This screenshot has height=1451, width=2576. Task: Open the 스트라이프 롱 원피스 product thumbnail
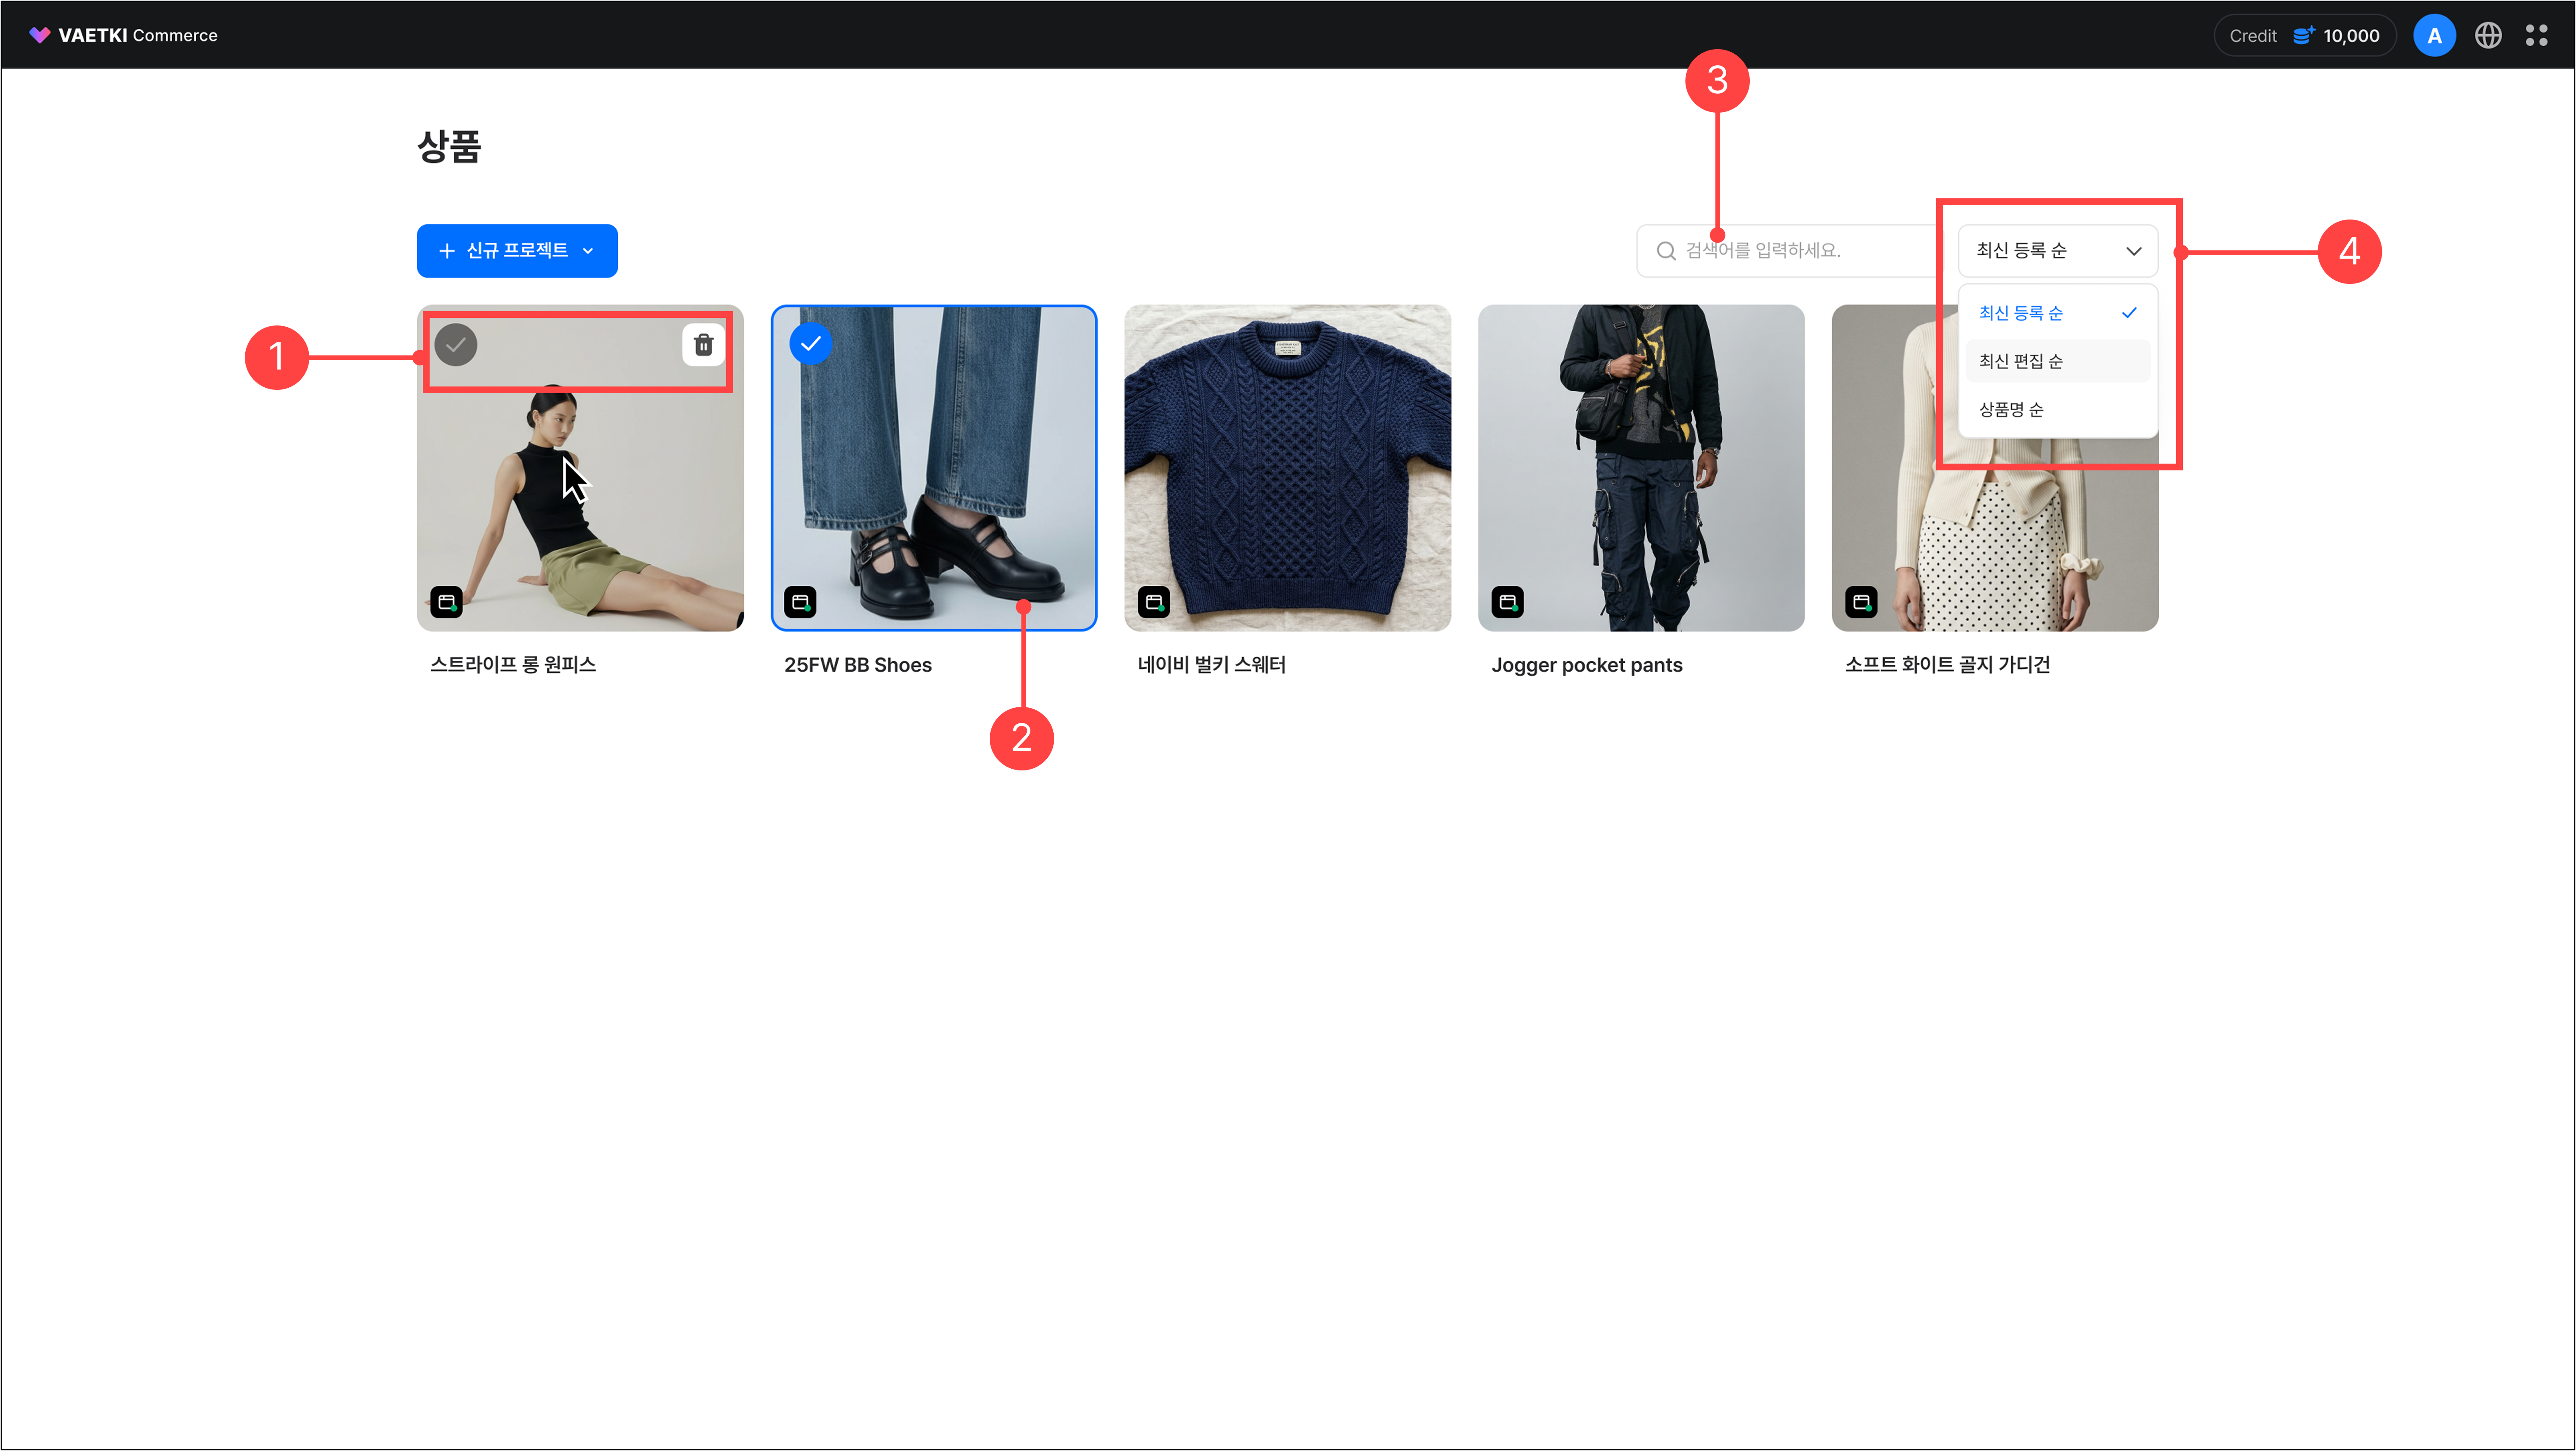click(x=580, y=468)
